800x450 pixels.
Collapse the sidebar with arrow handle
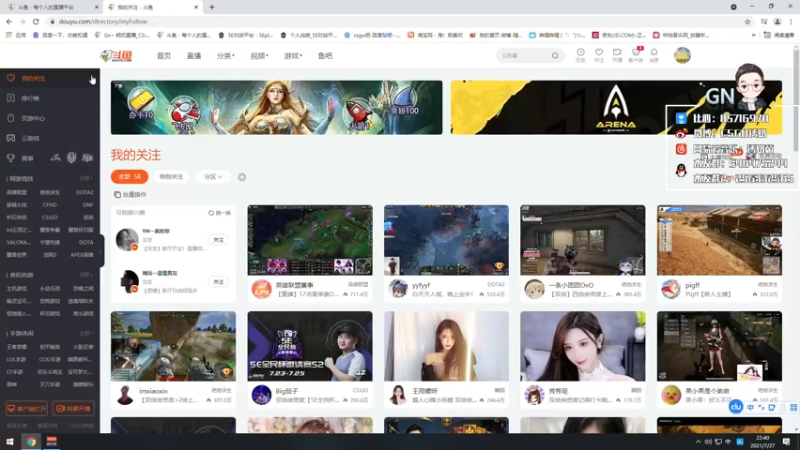[x=101, y=251]
